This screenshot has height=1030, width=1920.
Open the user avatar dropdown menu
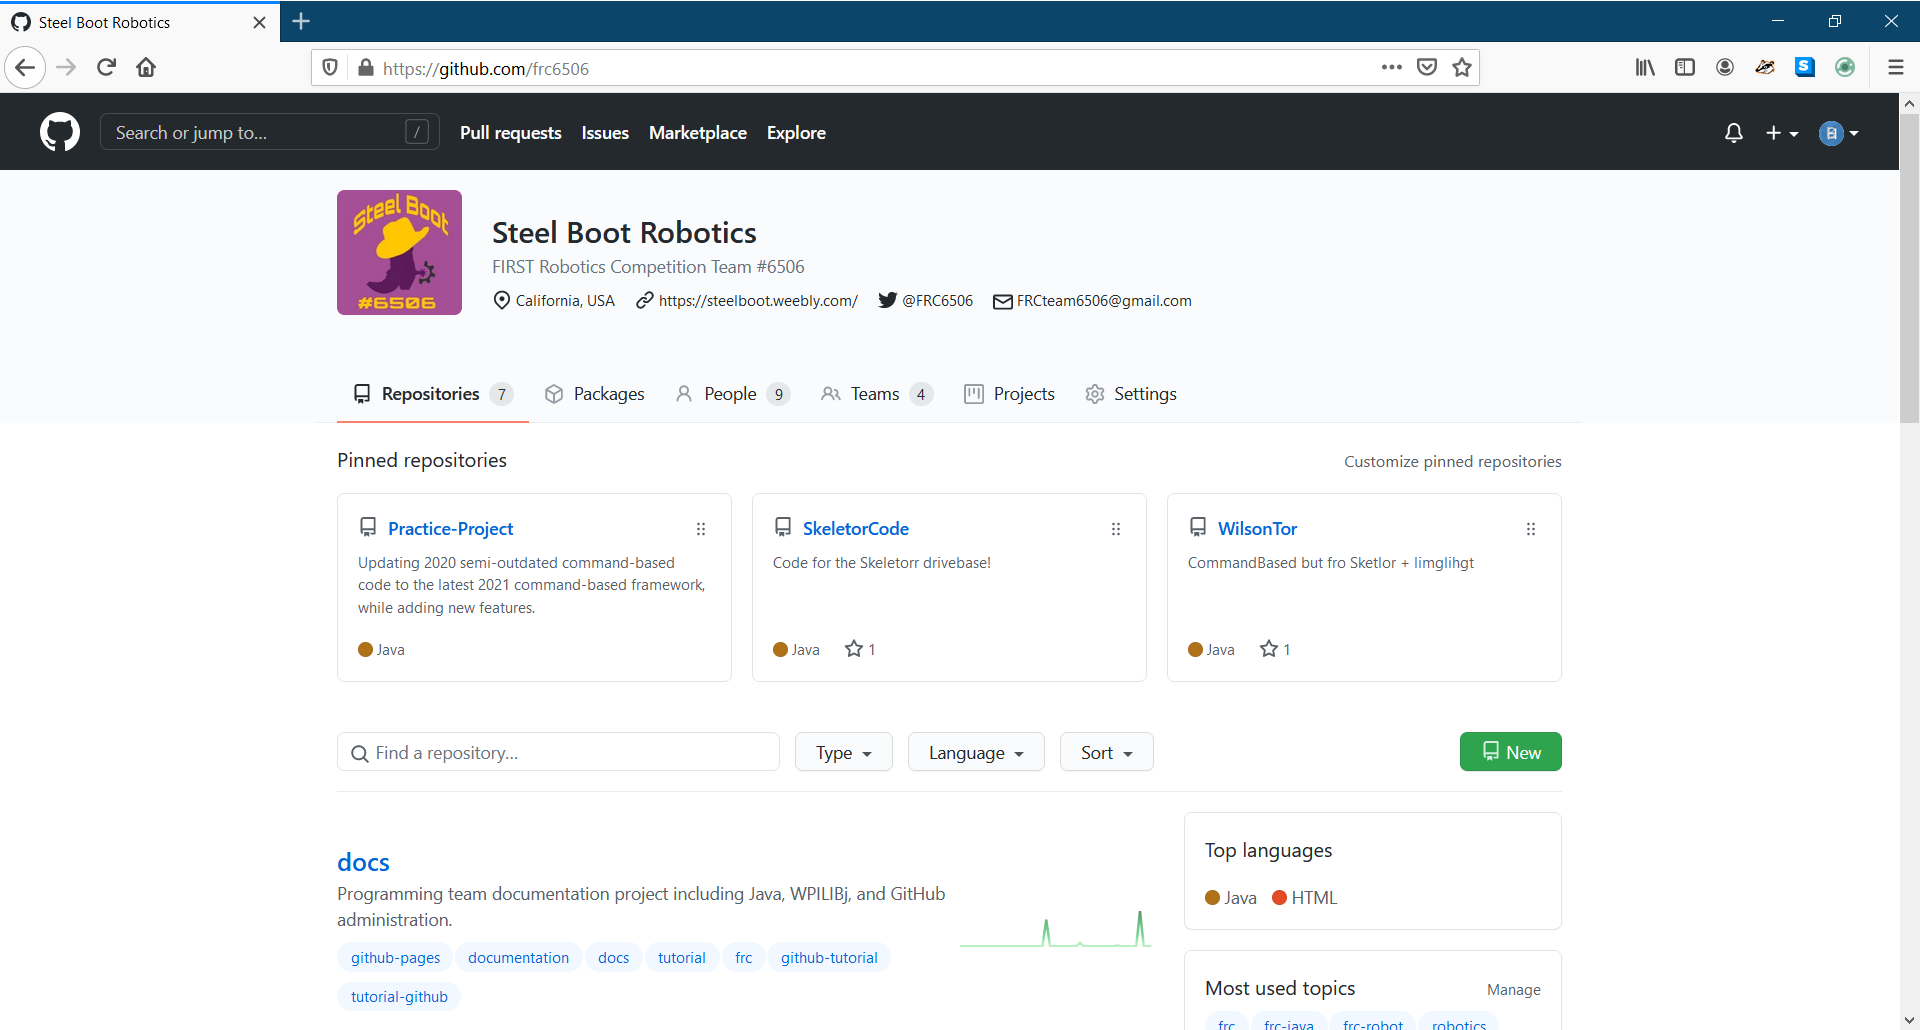(x=1839, y=133)
